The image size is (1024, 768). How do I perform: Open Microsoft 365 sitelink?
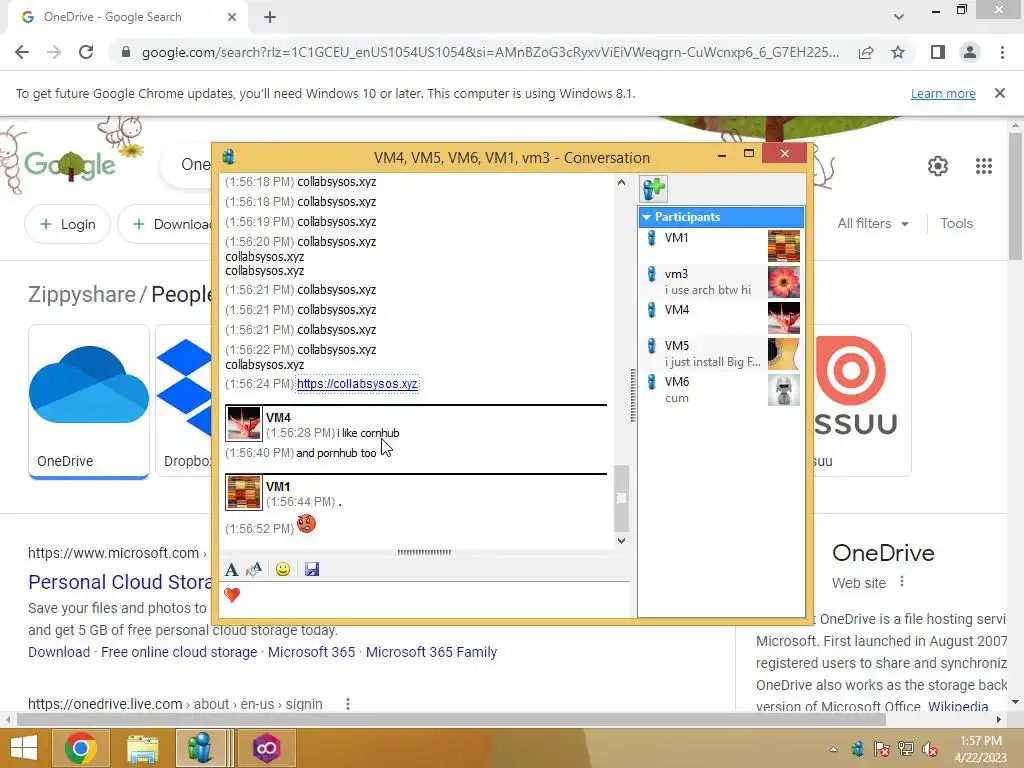click(312, 652)
